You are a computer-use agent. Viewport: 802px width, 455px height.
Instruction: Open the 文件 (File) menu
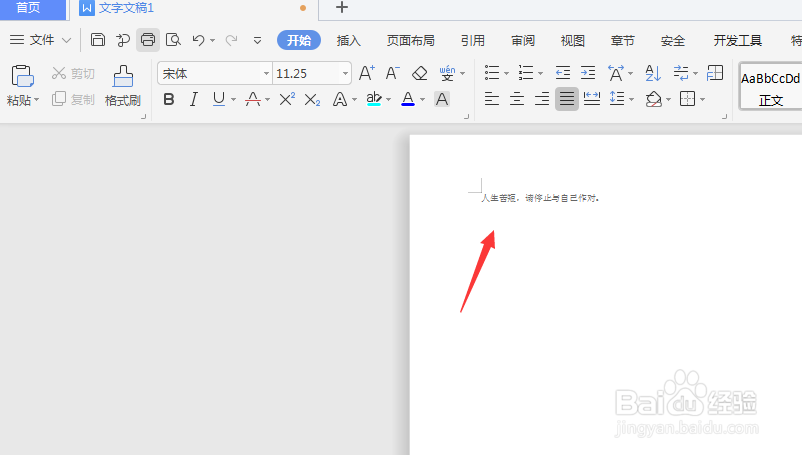click(x=40, y=40)
